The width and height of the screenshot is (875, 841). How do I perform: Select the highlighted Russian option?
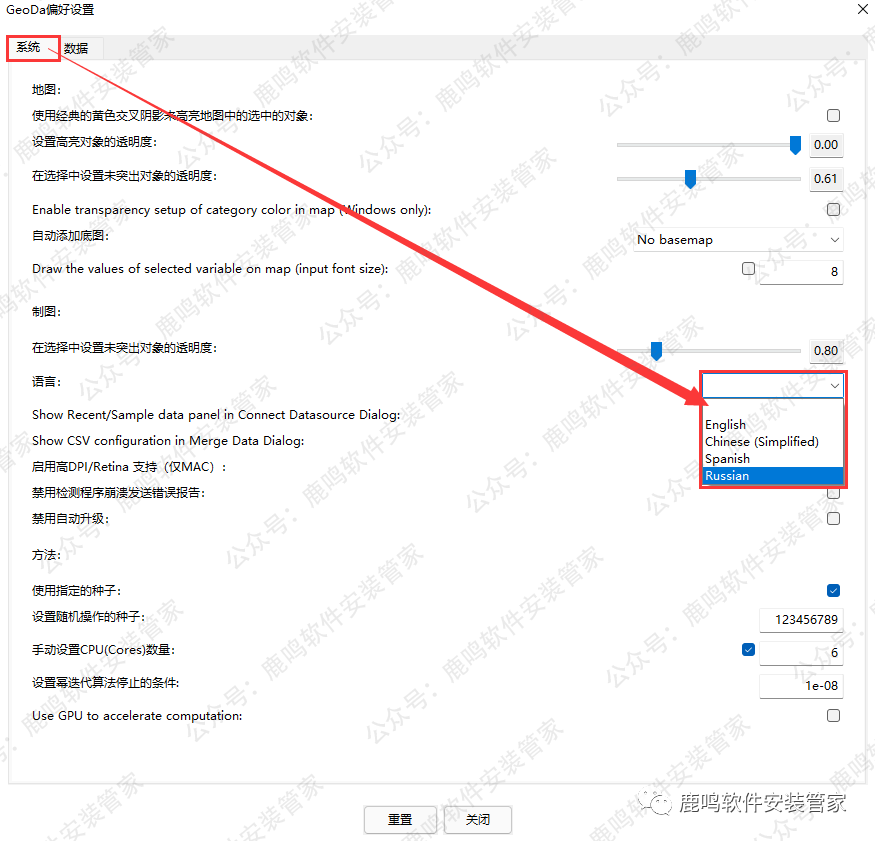(x=727, y=476)
